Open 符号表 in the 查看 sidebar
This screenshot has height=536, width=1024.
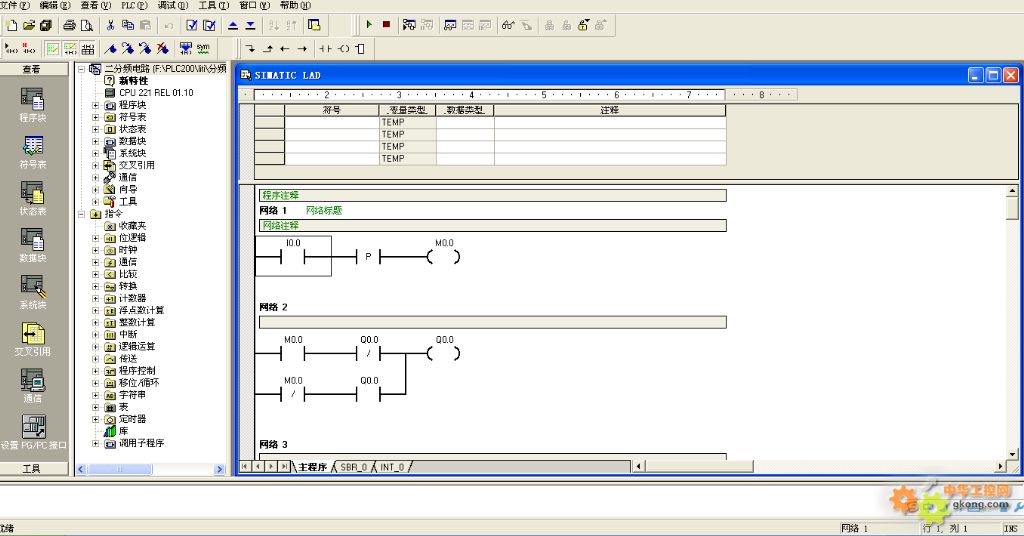coord(33,152)
